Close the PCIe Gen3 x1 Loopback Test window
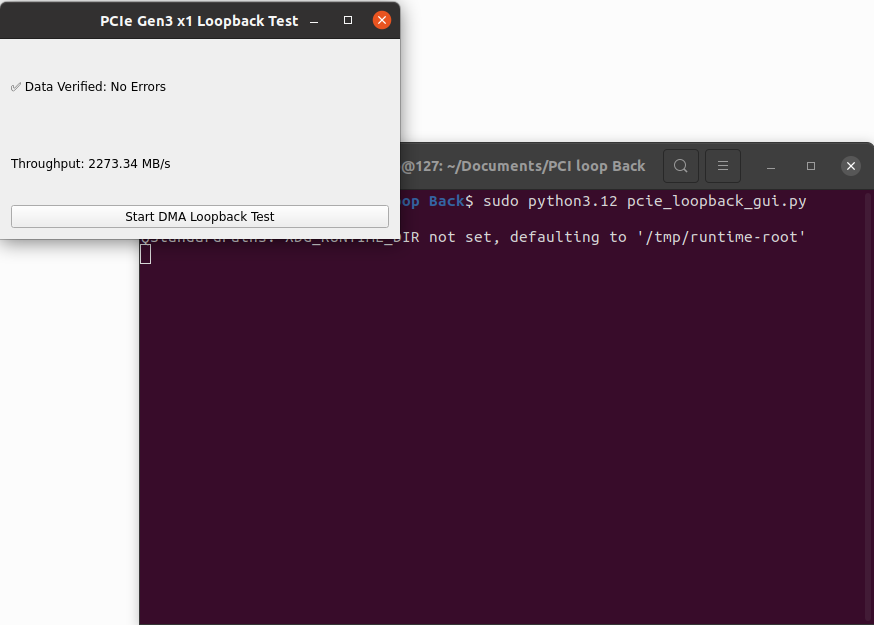Image resolution: width=874 pixels, height=625 pixels. coord(381,20)
